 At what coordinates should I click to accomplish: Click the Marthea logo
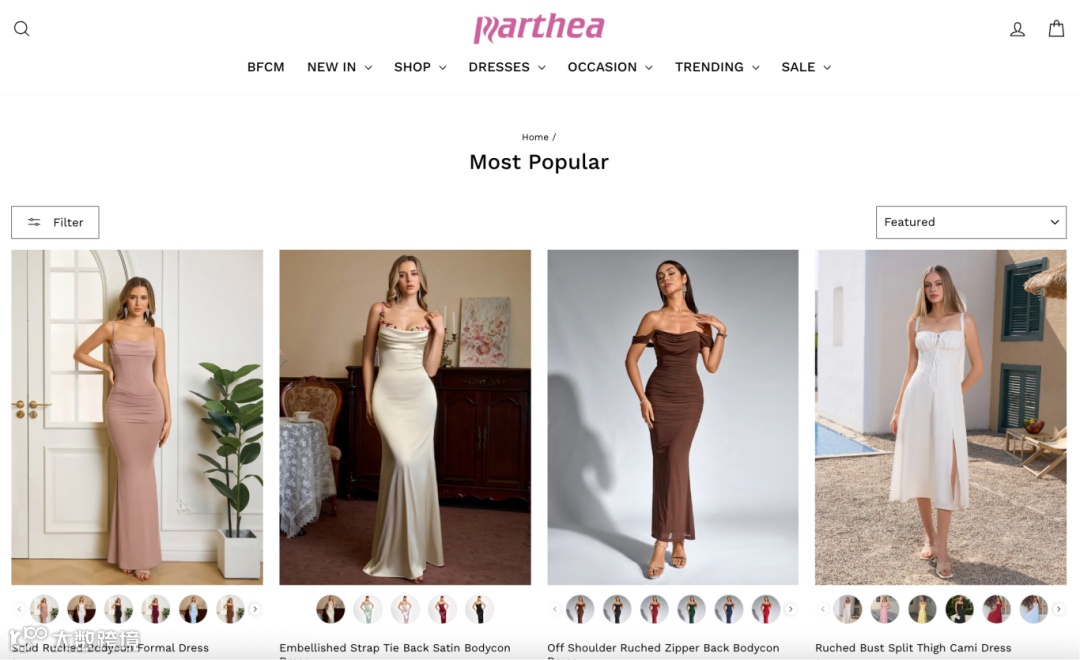539,28
